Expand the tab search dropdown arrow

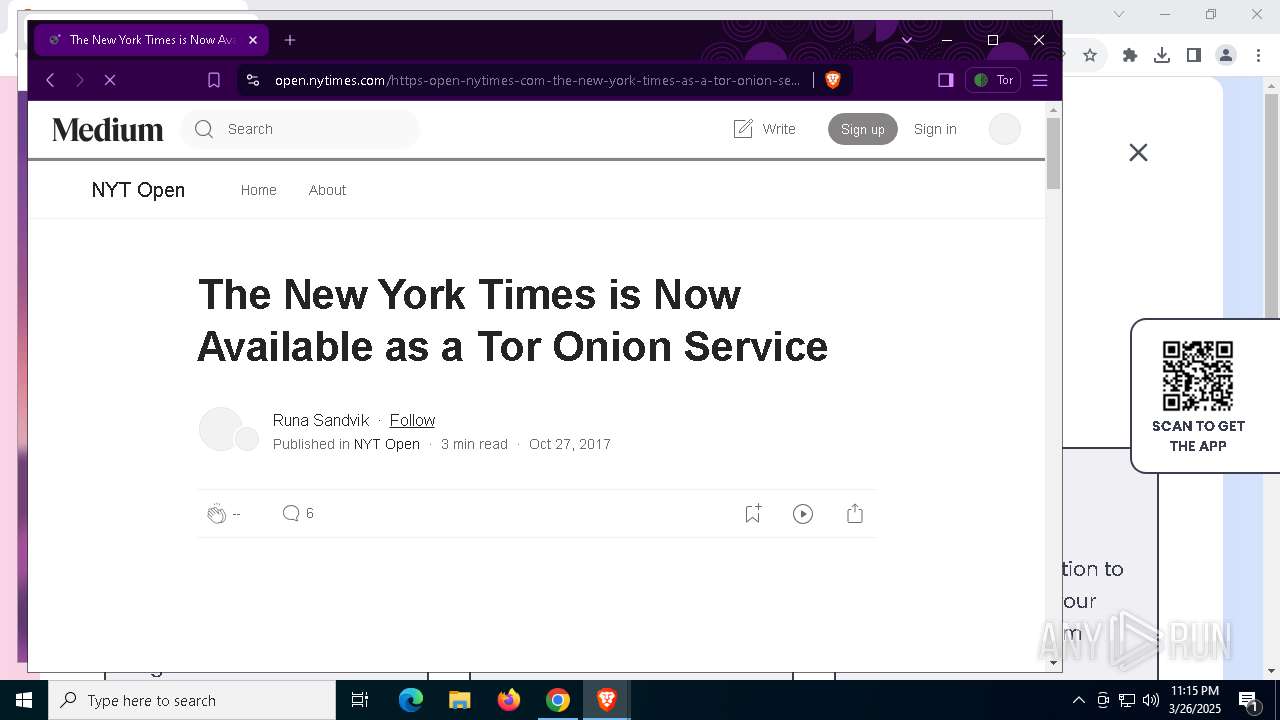coord(907,40)
